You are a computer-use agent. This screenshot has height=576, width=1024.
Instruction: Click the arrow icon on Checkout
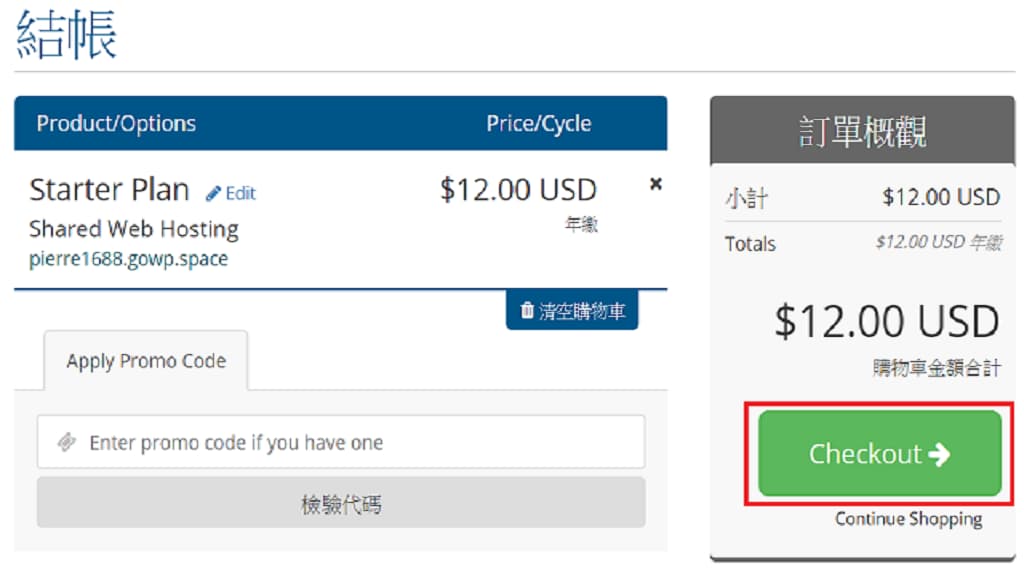coord(939,454)
